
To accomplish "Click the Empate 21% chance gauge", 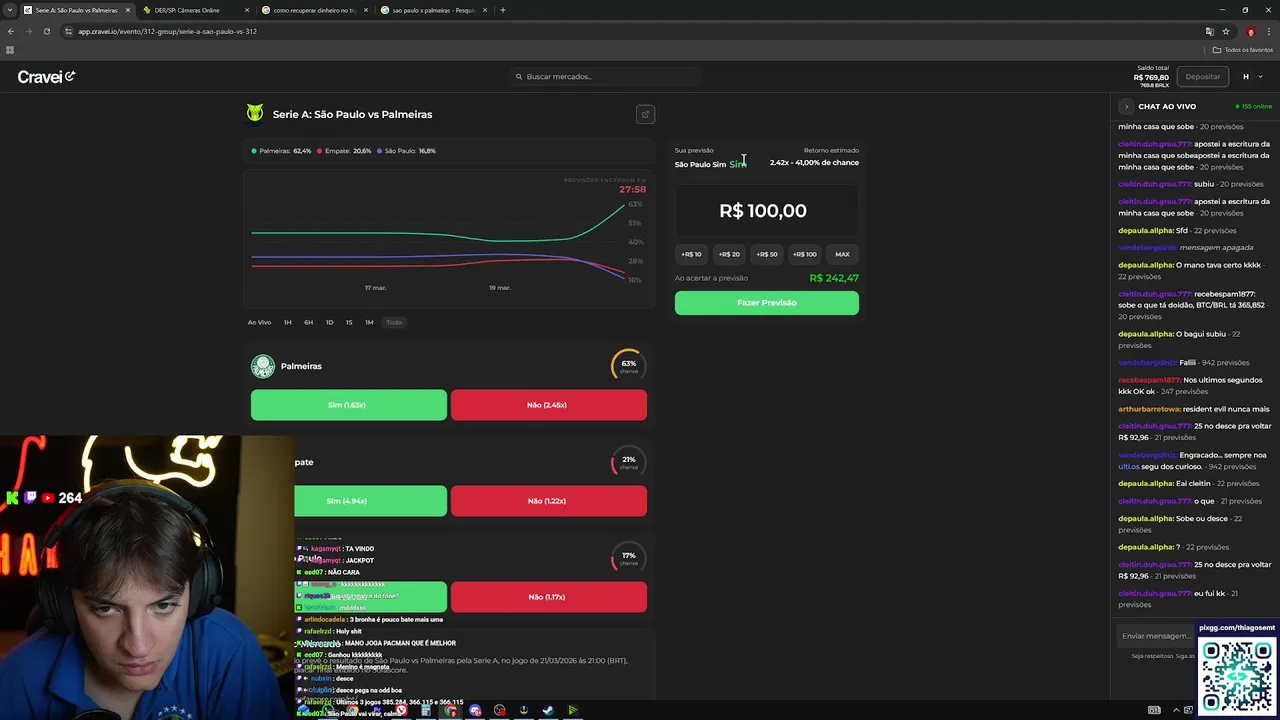I will (x=628, y=462).
